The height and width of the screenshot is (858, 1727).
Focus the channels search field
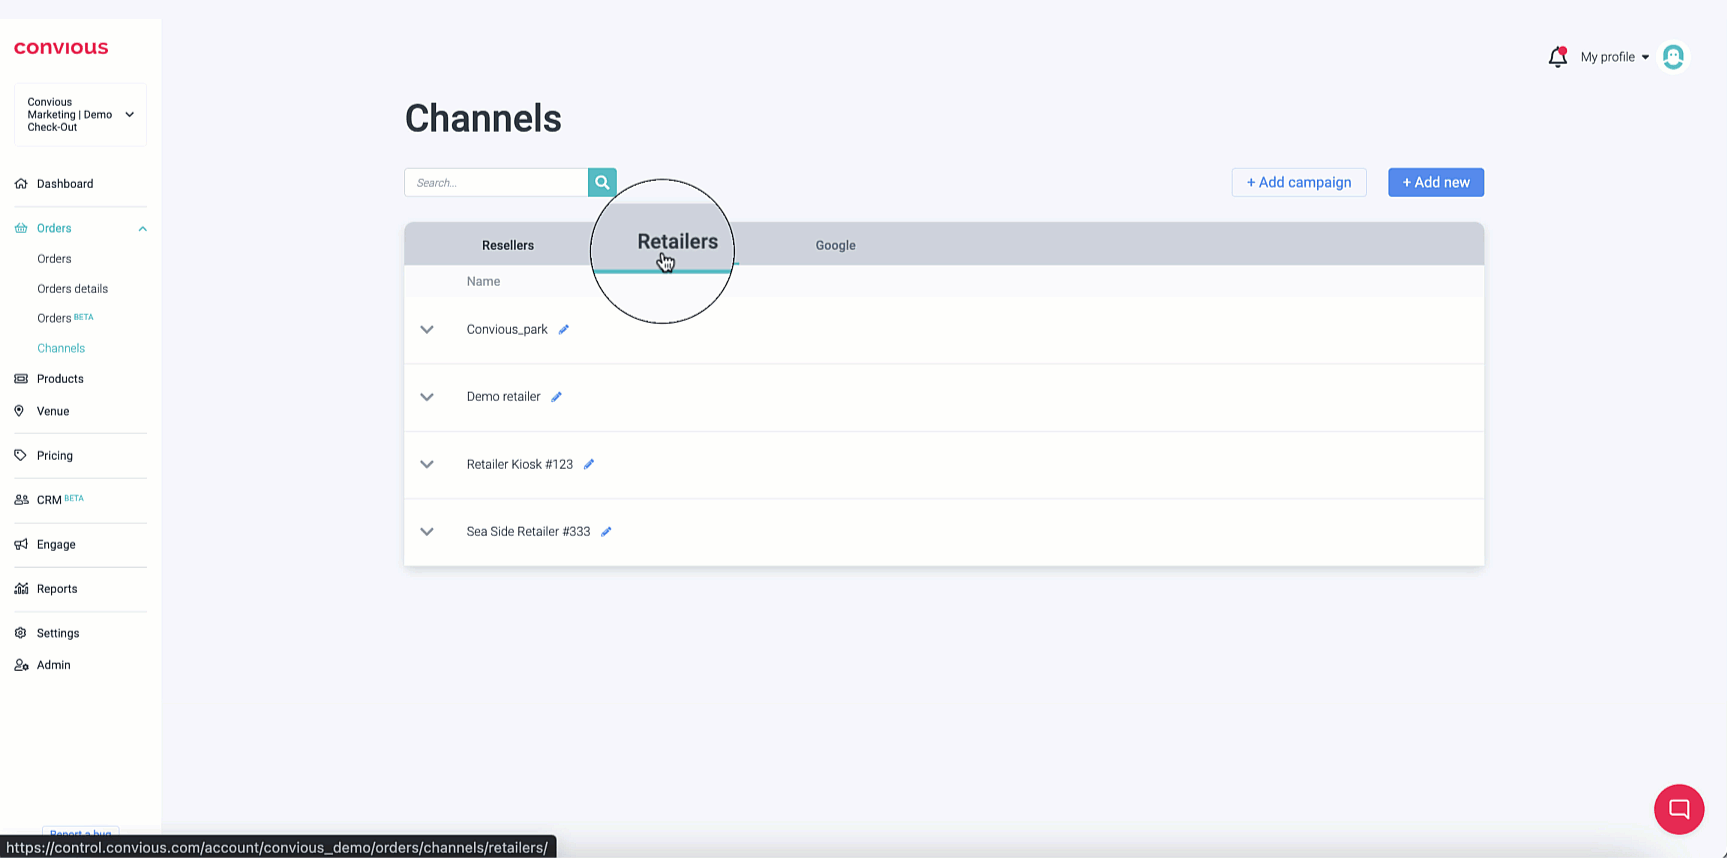(x=496, y=182)
